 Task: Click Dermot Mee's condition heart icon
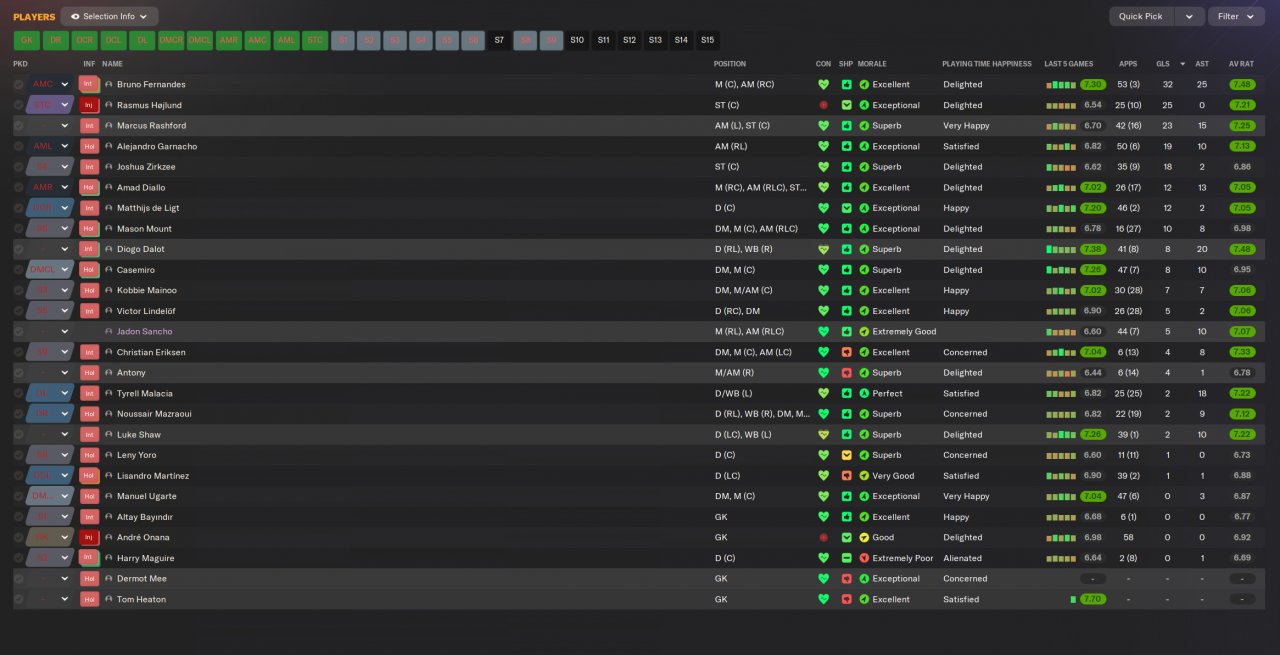[823, 578]
